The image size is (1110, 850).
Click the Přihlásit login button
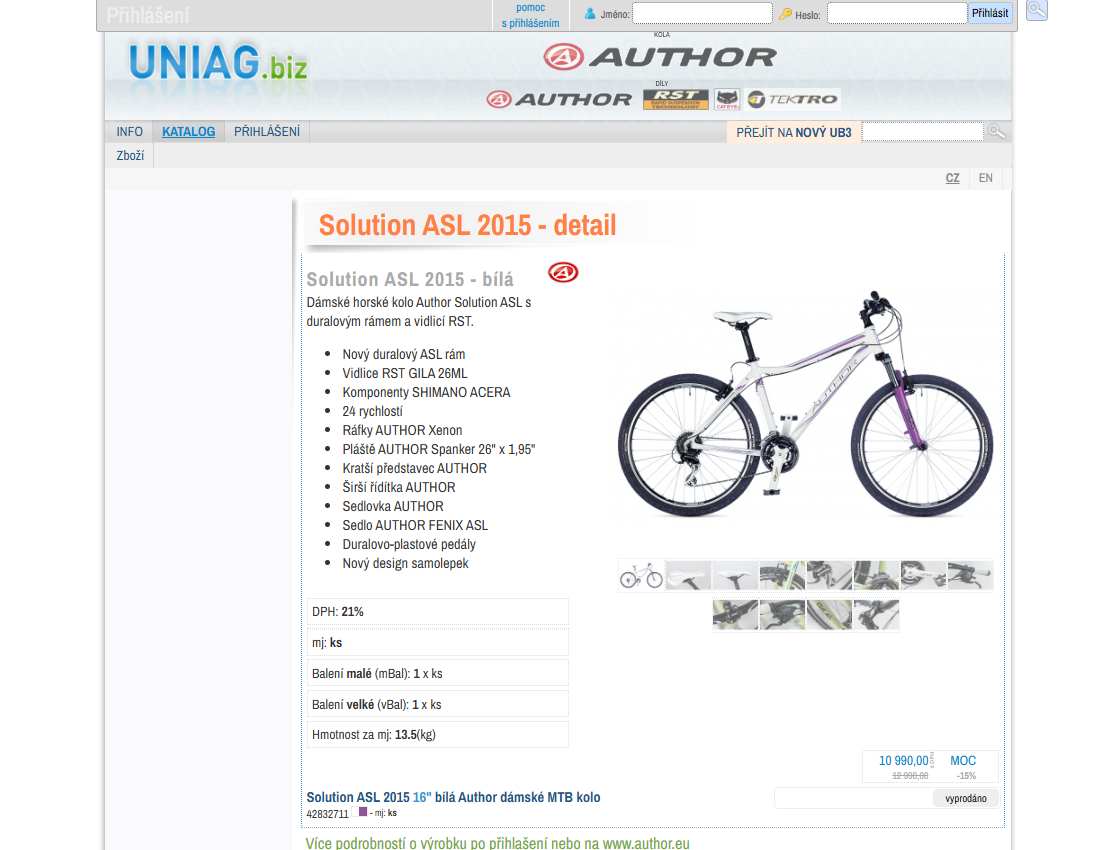click(990, 13)
